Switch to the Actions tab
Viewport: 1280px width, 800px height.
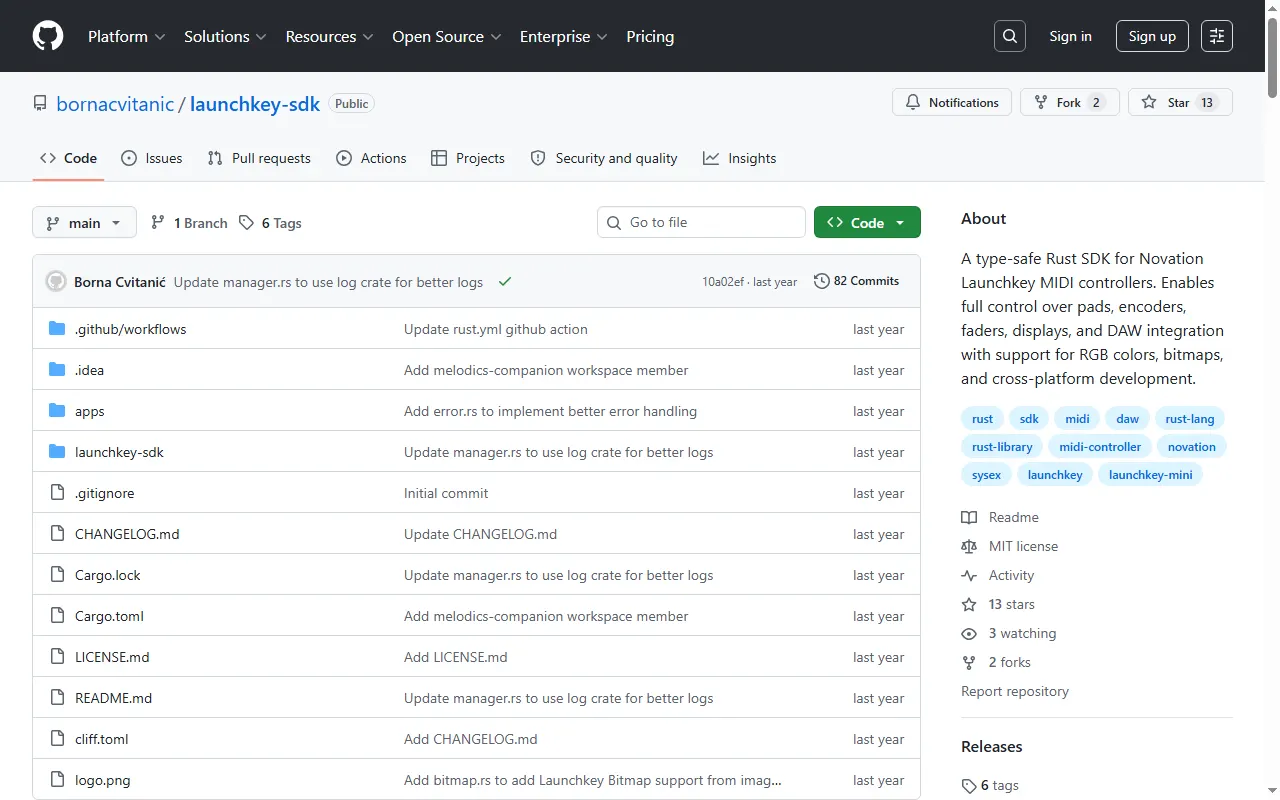click(x=372, y=158)
